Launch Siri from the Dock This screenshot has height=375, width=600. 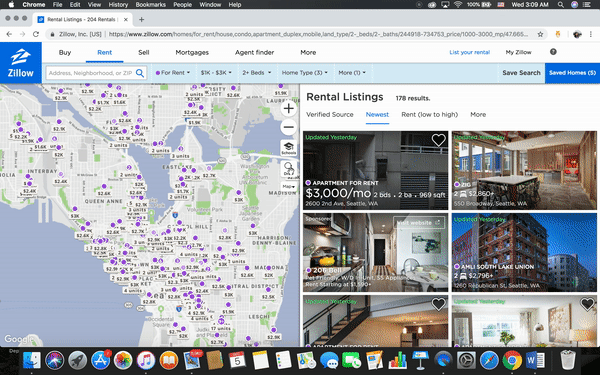point(54,360)
